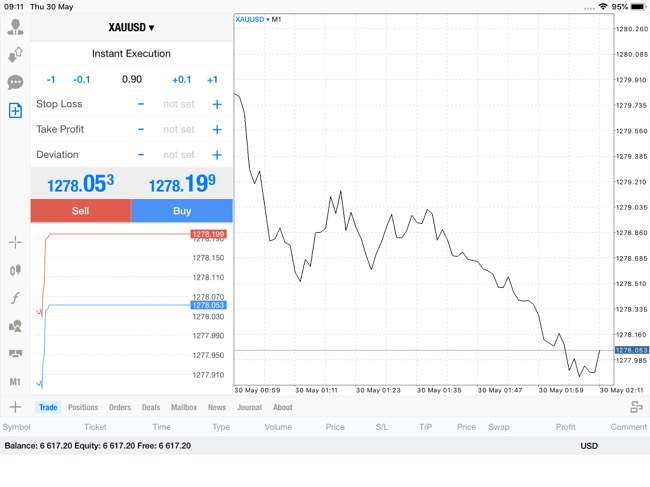Screen dimensions: 650x487
Task: Change chart type via candlestick icon
Action: (x=15, y=270)
